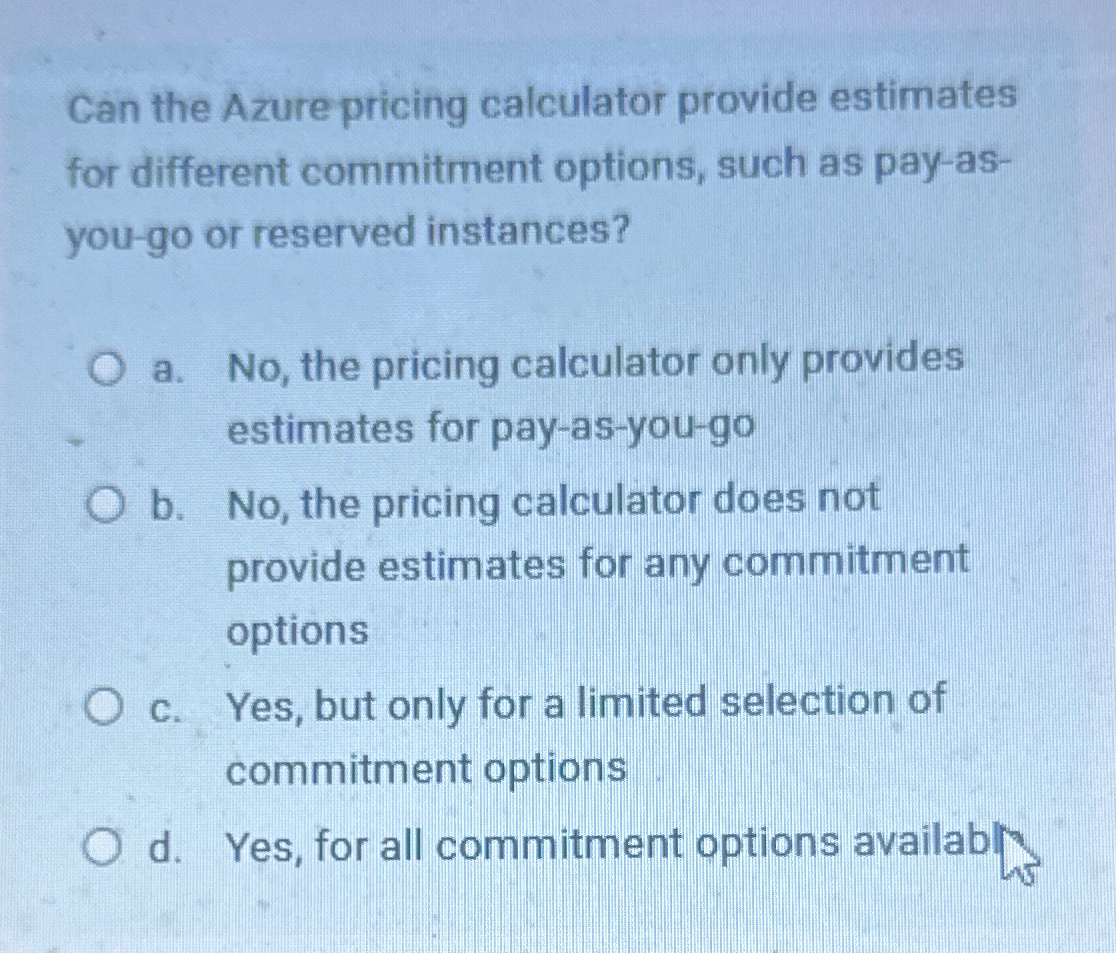
Task: Choose answer a about pay-as-you-go only
Action: point(595,395)
